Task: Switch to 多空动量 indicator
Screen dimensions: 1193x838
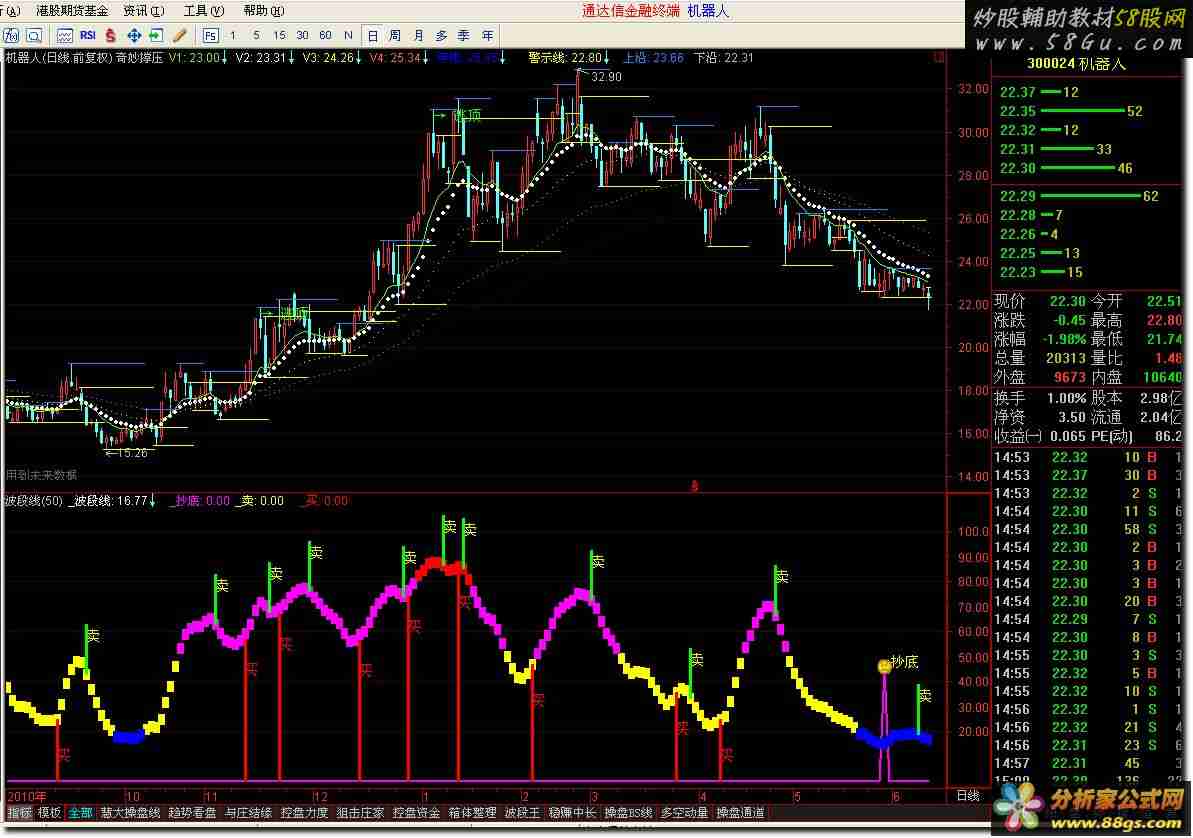Action: pos(684,813)
